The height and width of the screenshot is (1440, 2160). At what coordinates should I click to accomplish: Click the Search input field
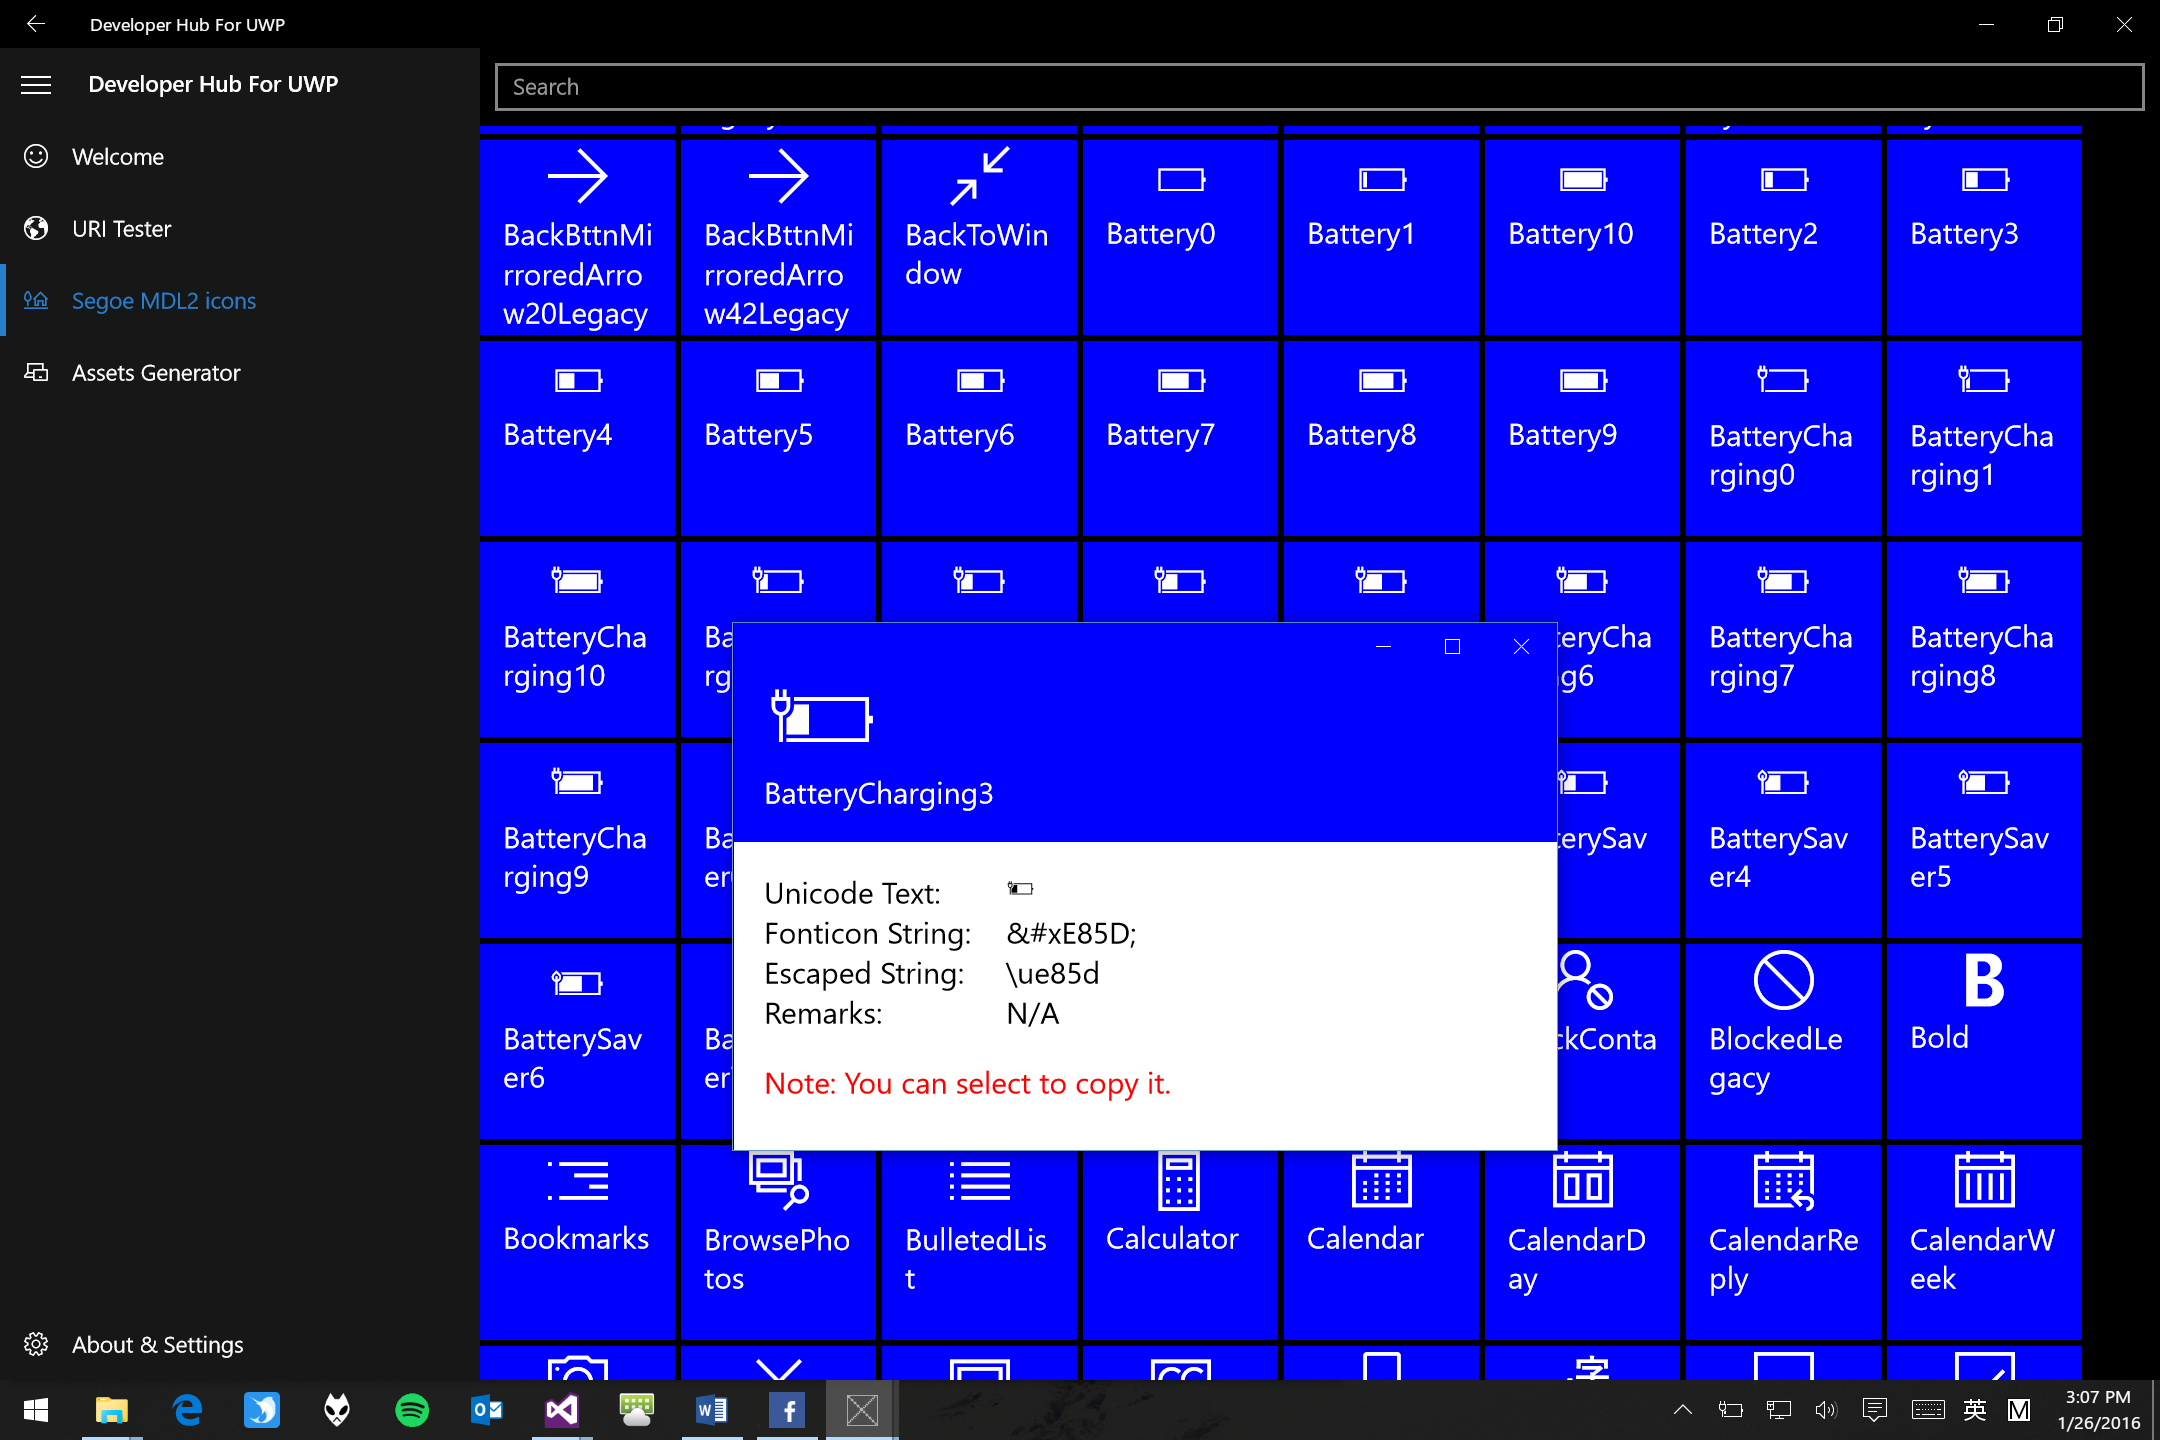tap(1319, 87)
